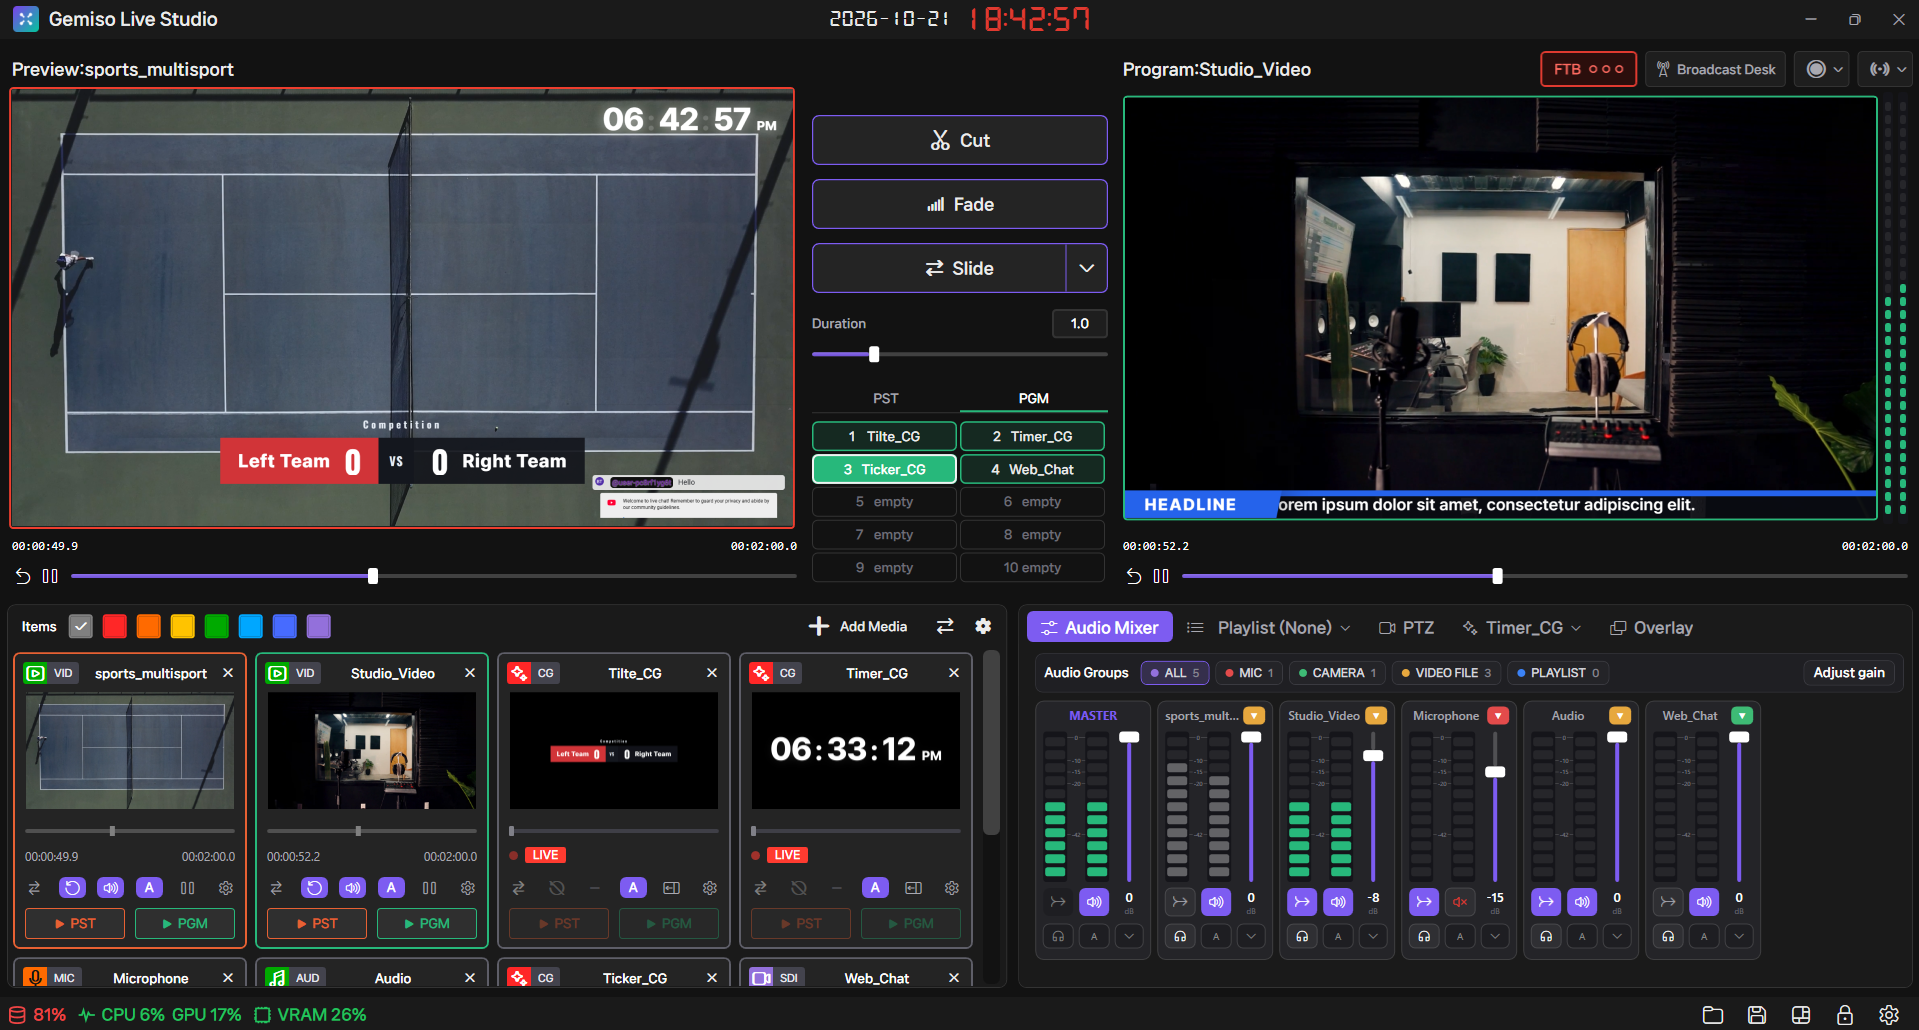Click the Fade transition button
Viewport: 1919px width, 1030px height.
[x=960, y=204]
